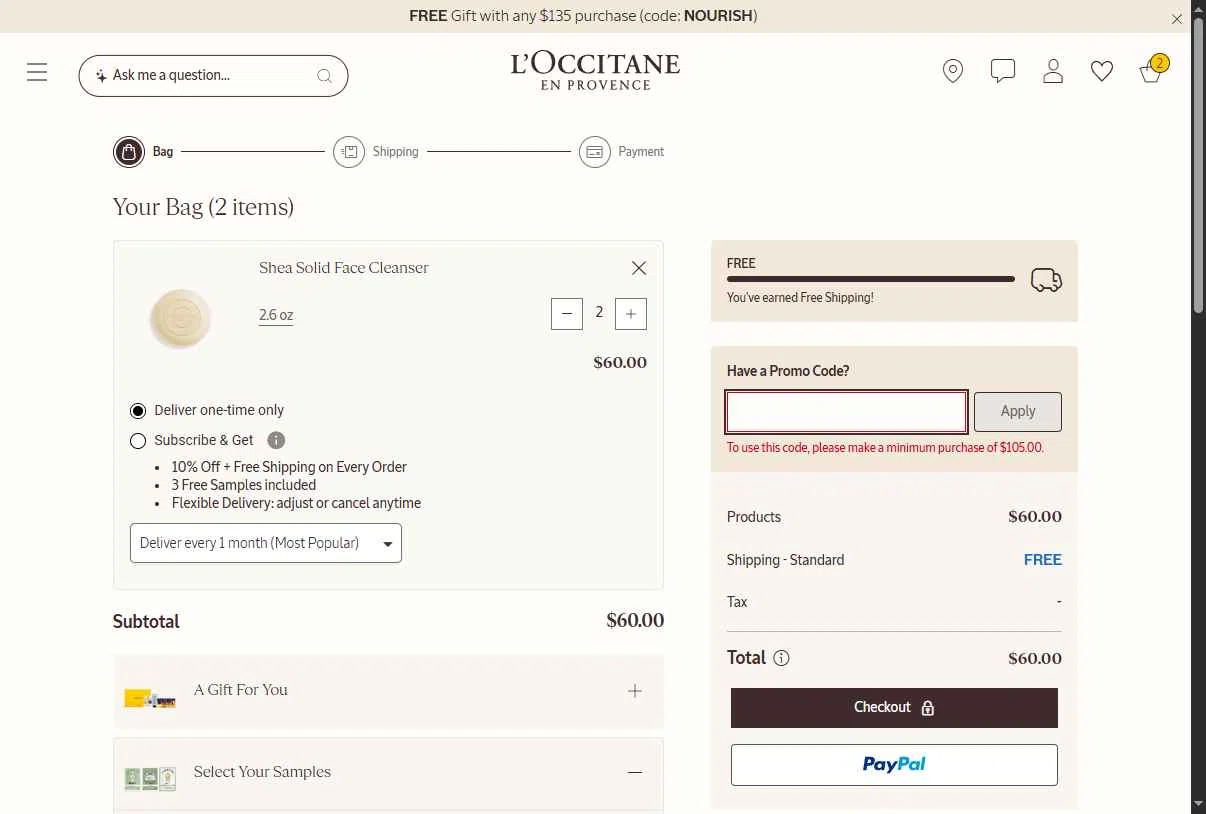Click the page vertical scrollbar
Screen dimensions: 1206x814
click(1198, 165)
